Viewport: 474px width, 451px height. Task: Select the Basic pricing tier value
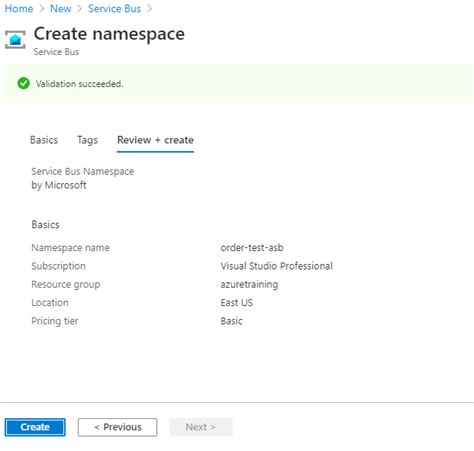point(231,321)
